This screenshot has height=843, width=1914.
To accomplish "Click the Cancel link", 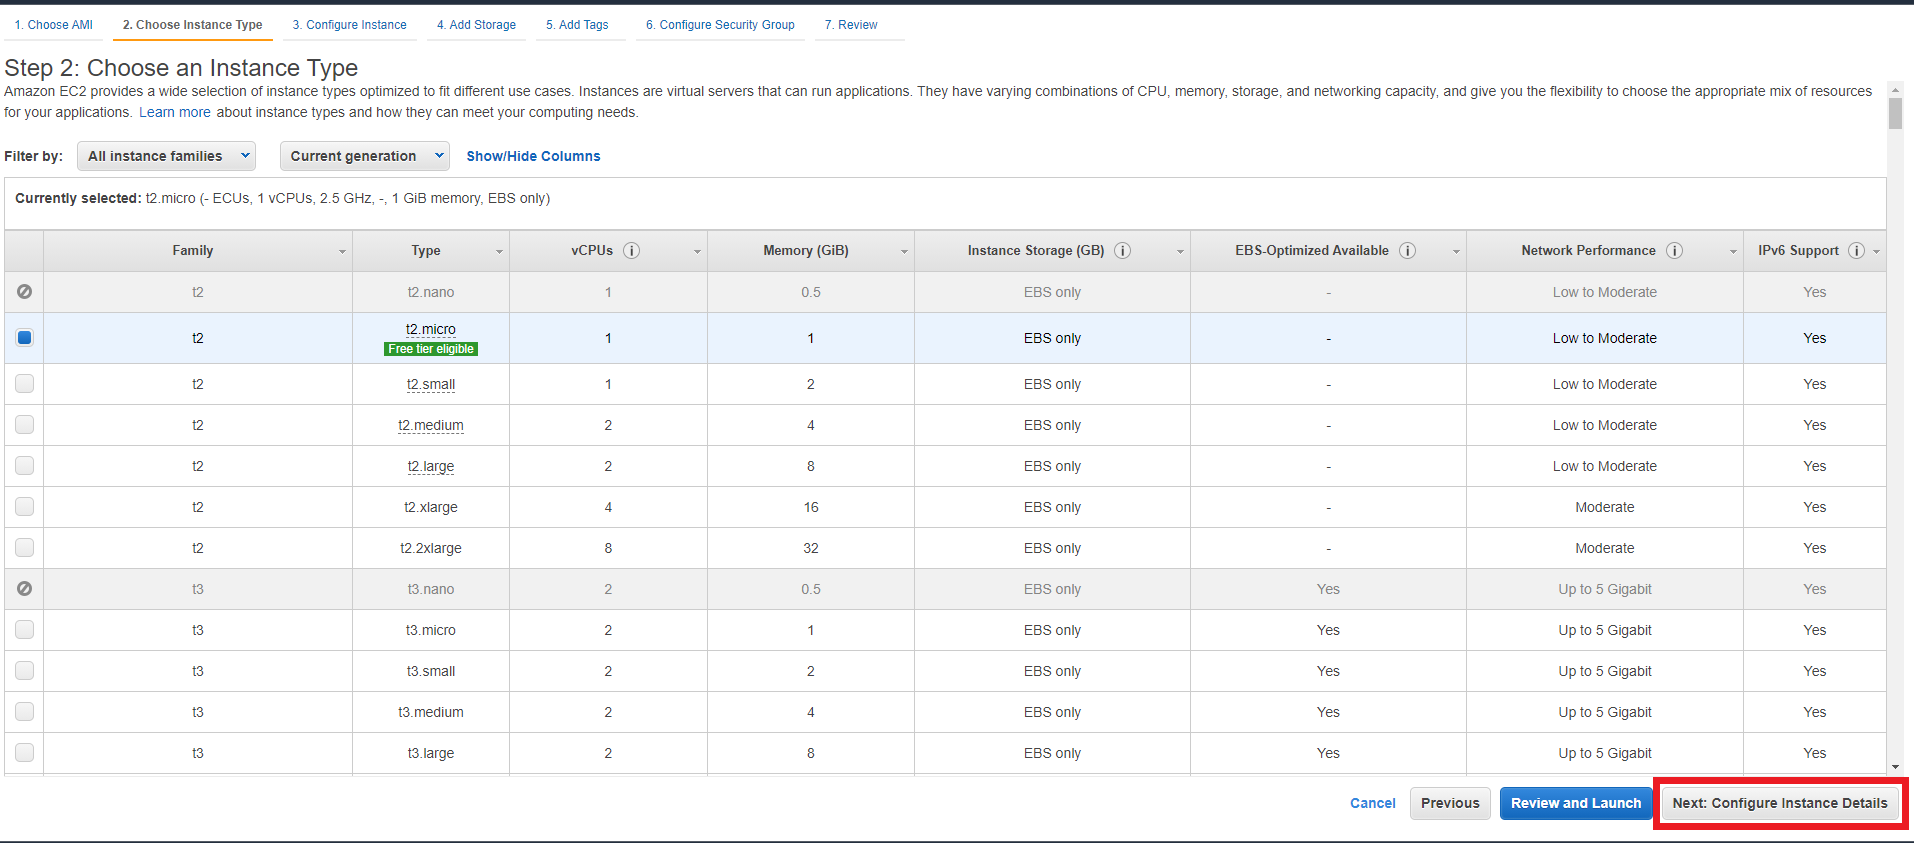I will (x=1373, y=803).
